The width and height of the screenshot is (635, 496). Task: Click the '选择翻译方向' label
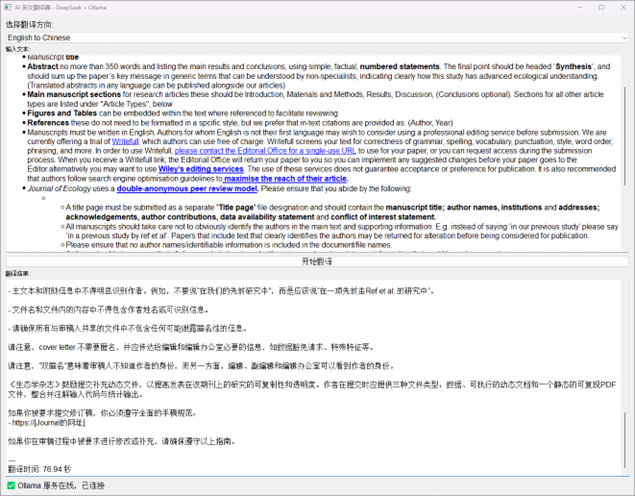[30, 25]
